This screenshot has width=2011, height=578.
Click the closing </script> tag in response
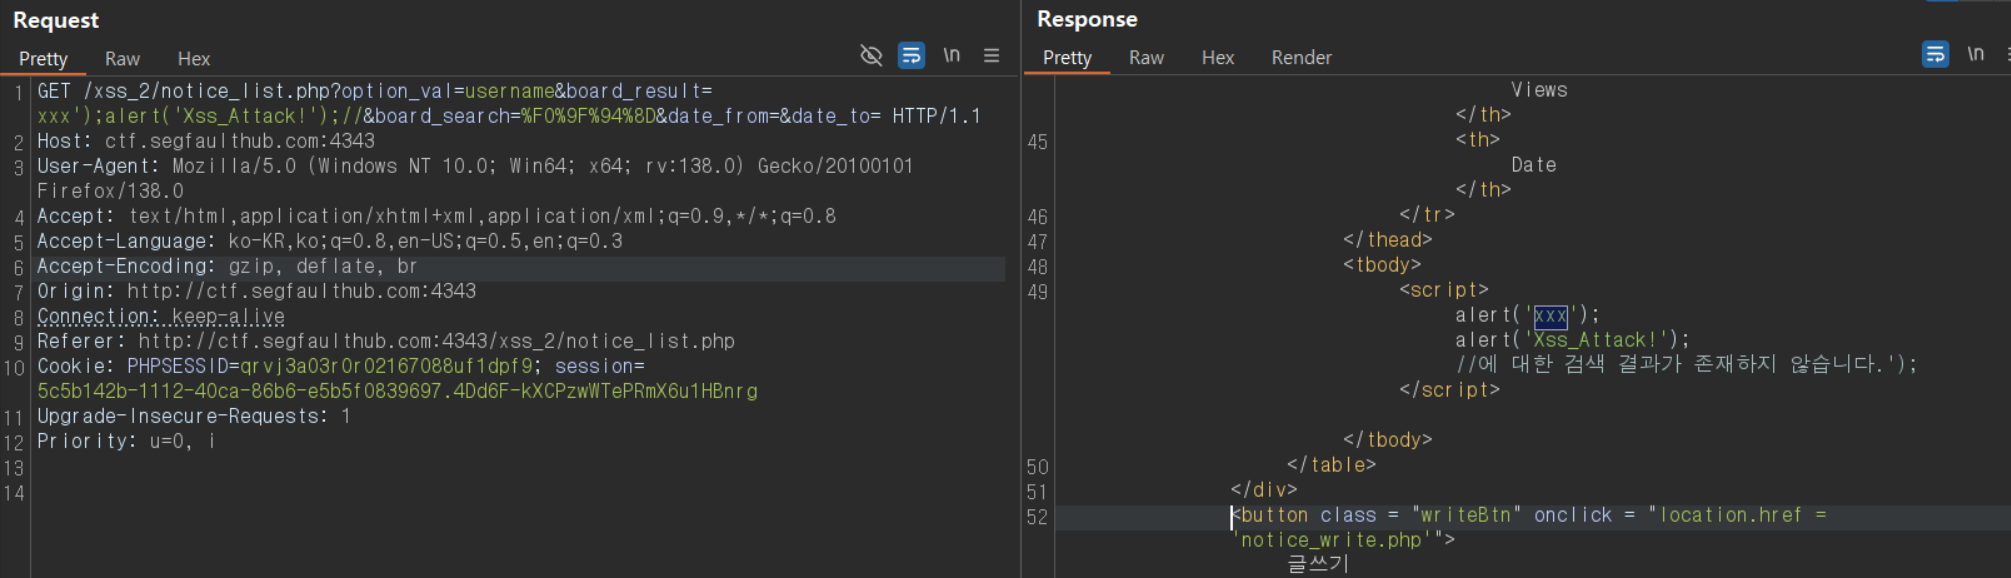click(x=1450, y=390)
